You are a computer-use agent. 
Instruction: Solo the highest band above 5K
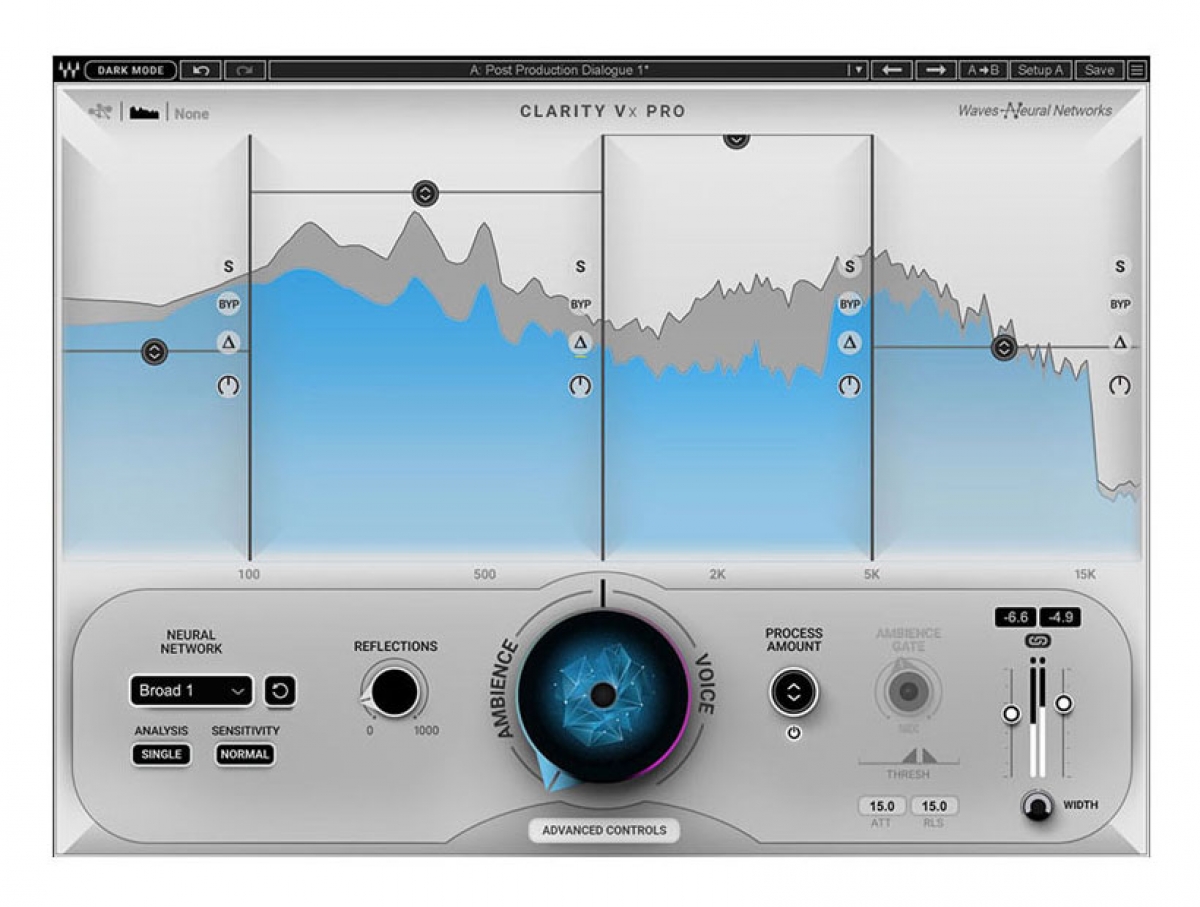[x=1120, y=267]
